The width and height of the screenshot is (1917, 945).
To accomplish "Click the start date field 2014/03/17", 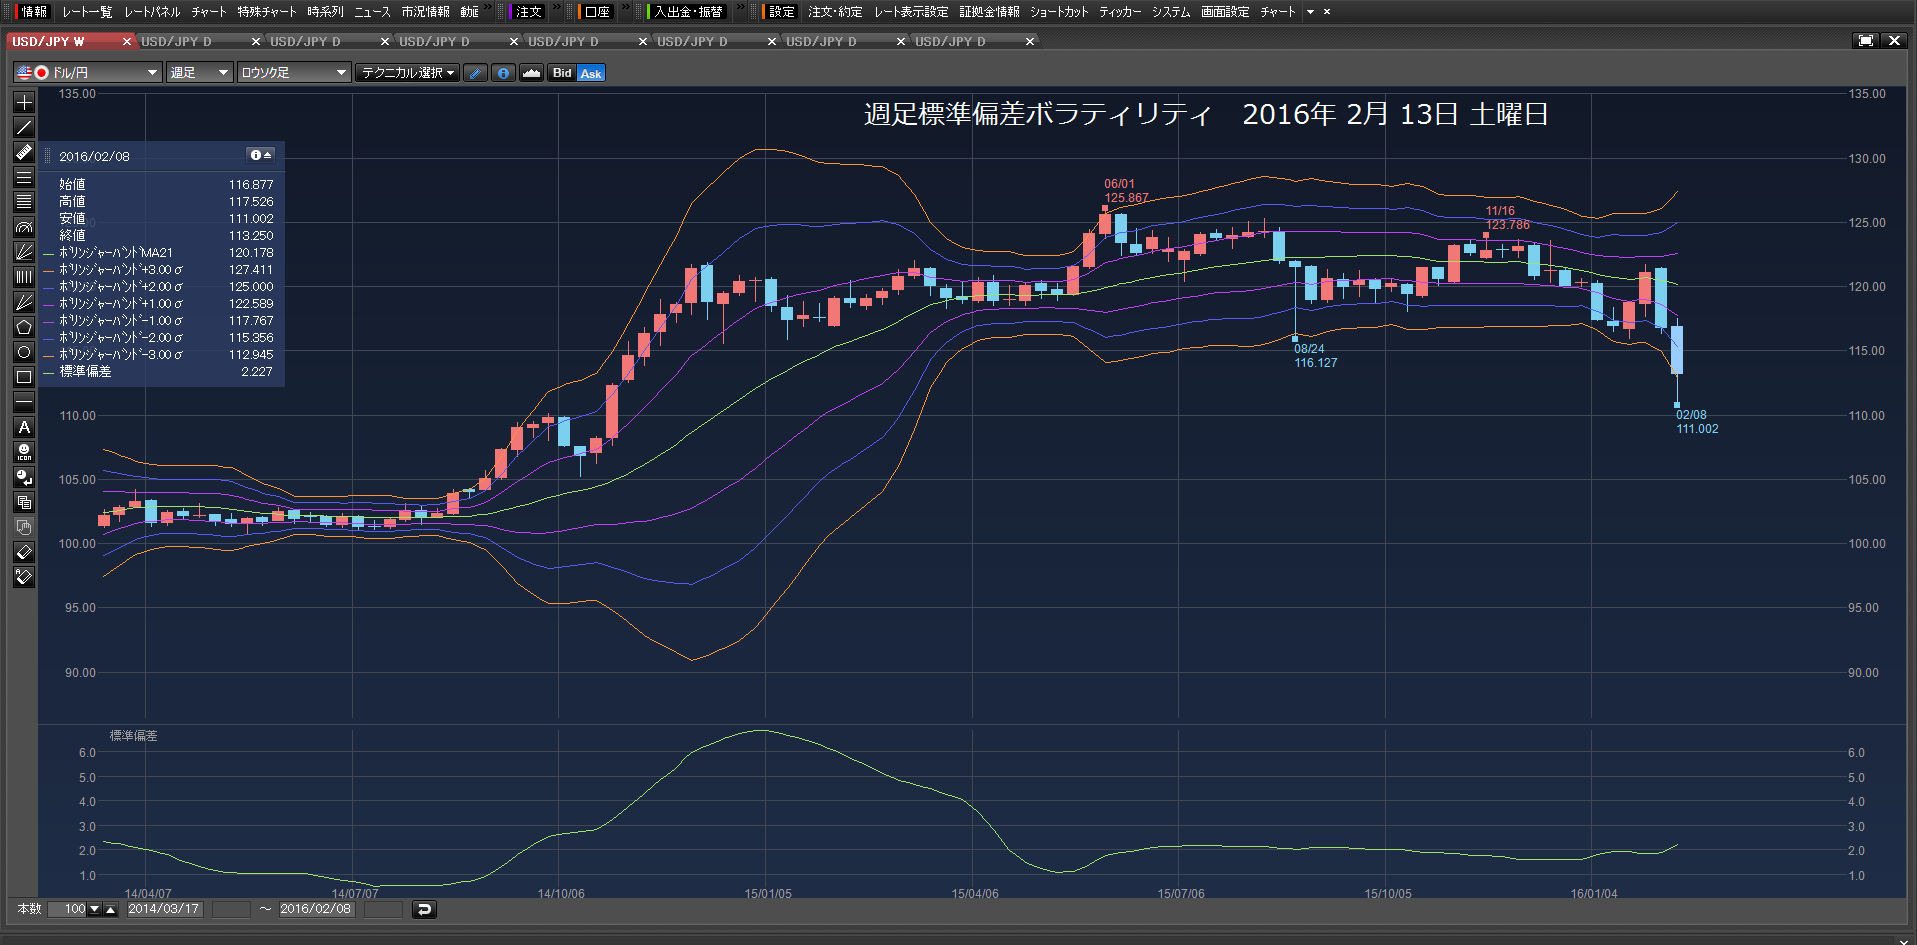I will coord(164,909).
